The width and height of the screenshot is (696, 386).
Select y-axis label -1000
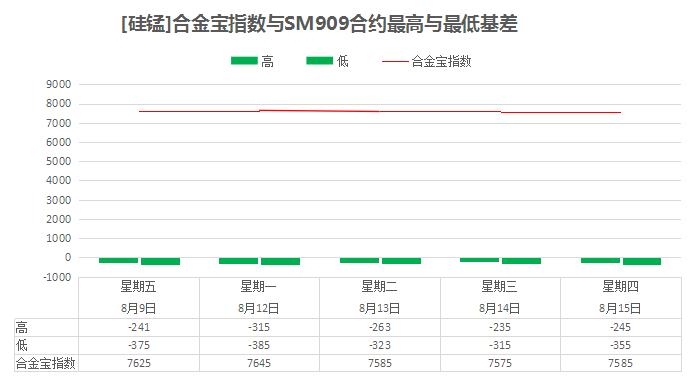click(x=57, y=277)
